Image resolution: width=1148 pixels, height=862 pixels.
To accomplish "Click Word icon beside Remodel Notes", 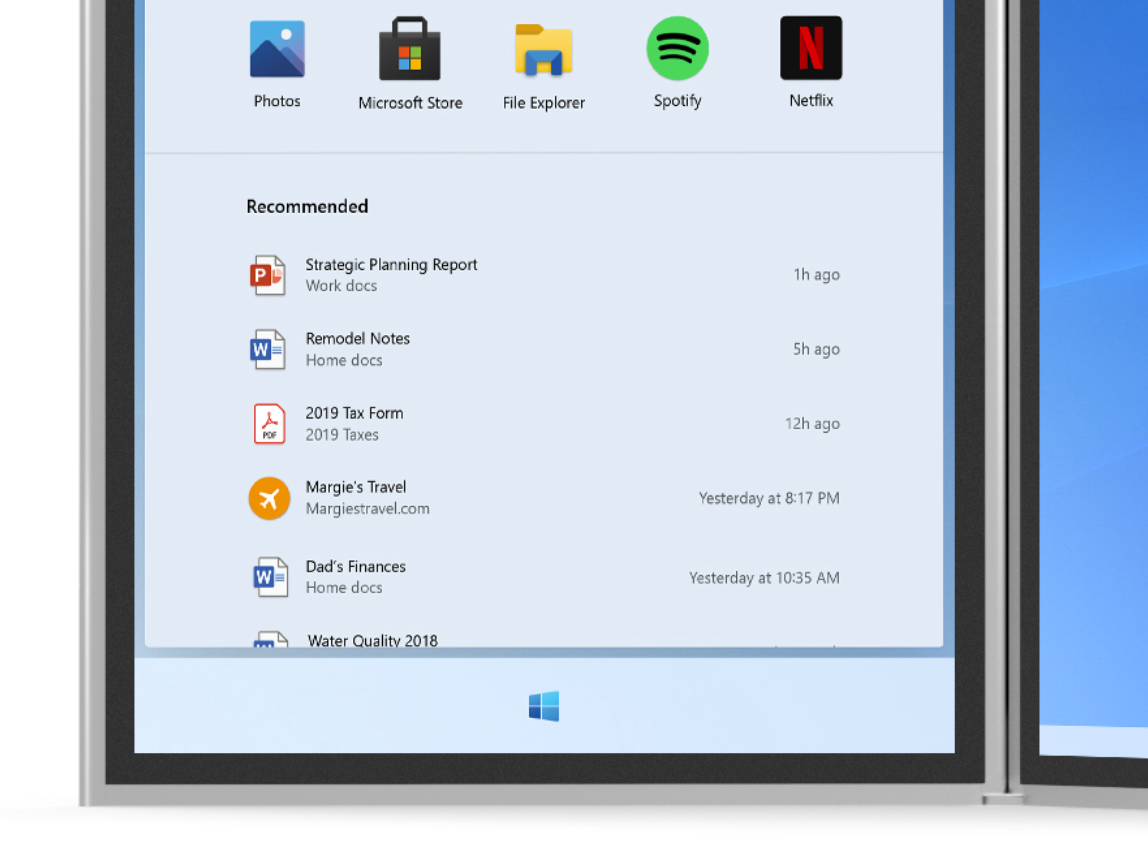I will pyautogui.click(x=267, y=349).
